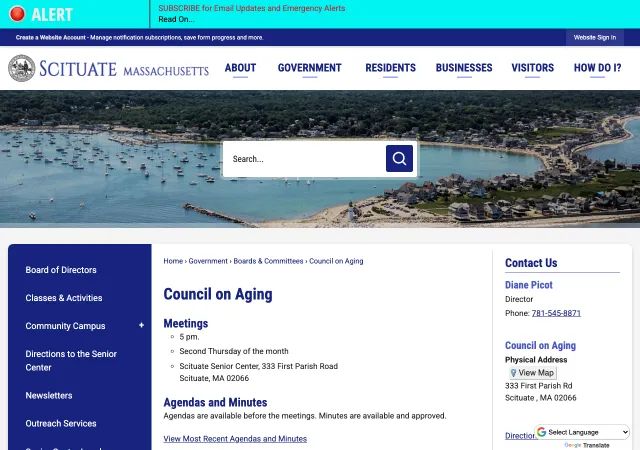640x450 pixels.
Task: Open the Subscribe for Email Updates alert
Action: pos(251,8)
